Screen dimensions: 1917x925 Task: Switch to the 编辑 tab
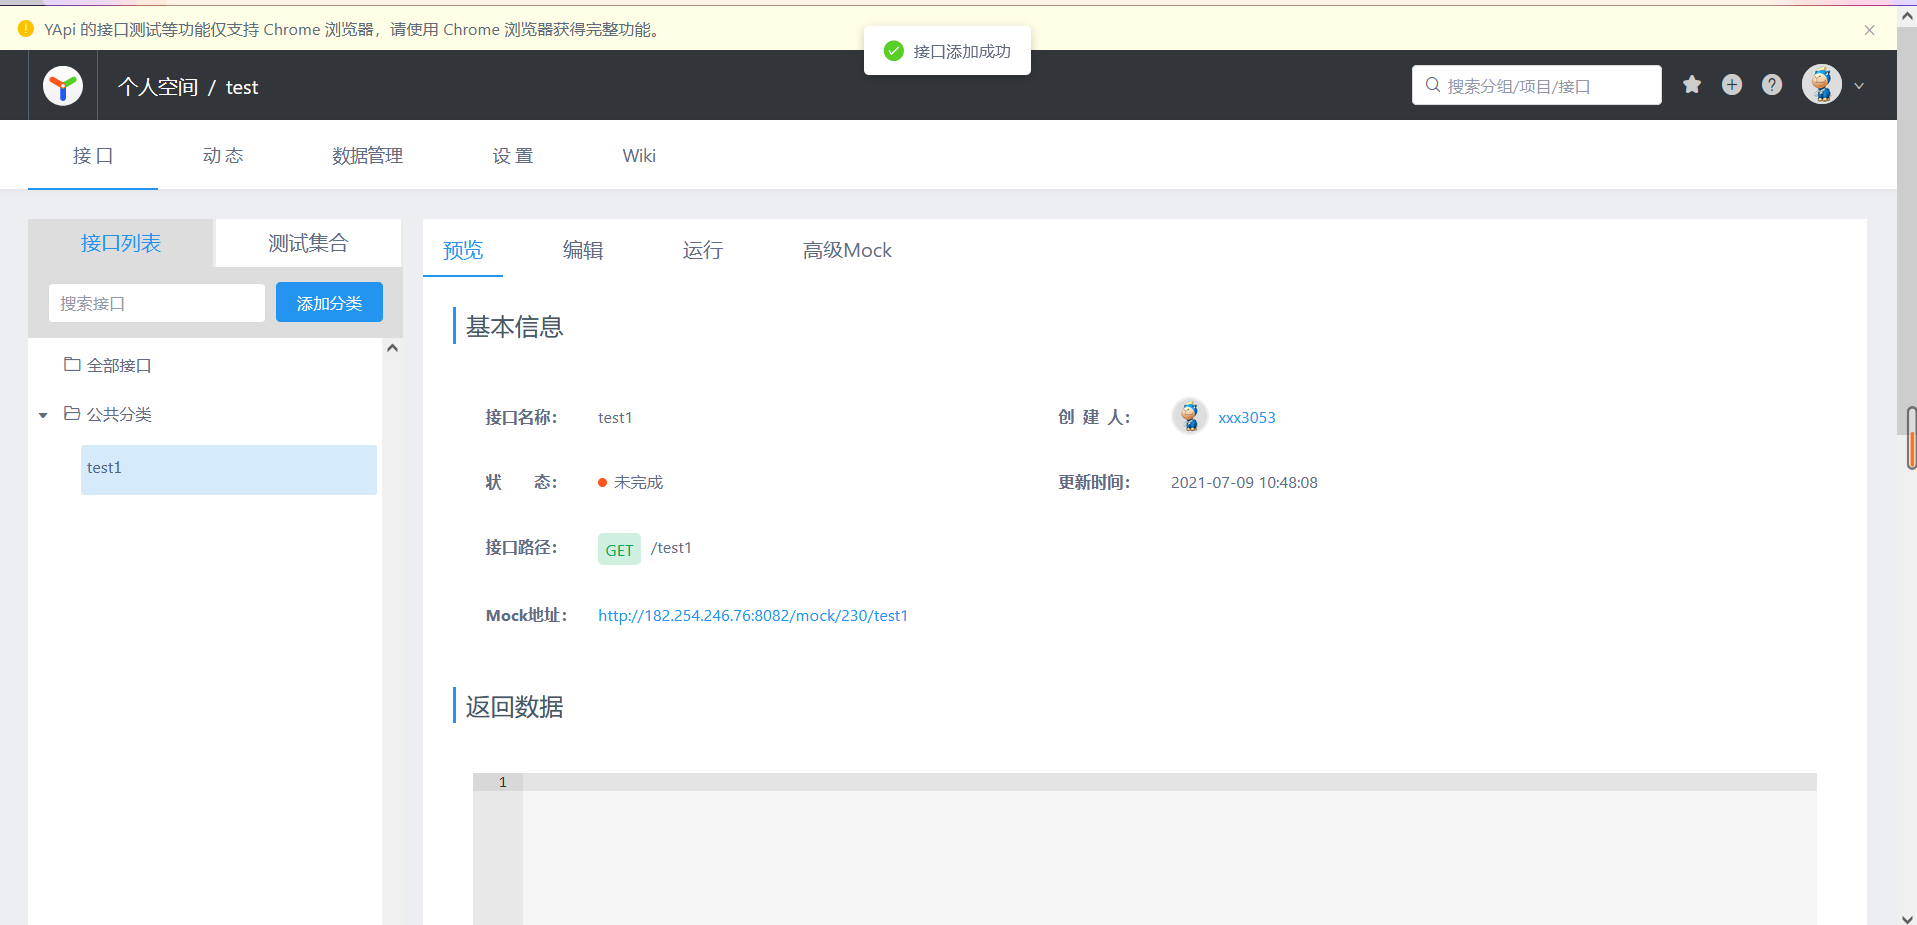click(583, 250)
